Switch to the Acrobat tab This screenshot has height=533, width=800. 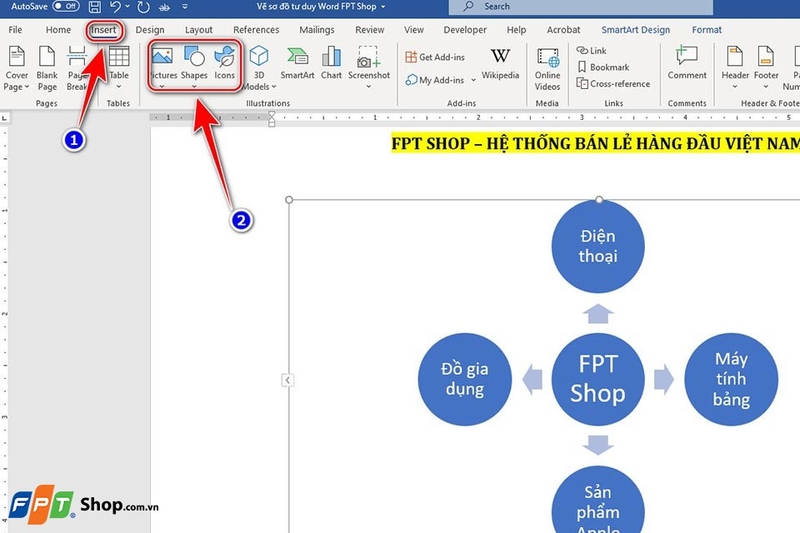coord(563,30)
